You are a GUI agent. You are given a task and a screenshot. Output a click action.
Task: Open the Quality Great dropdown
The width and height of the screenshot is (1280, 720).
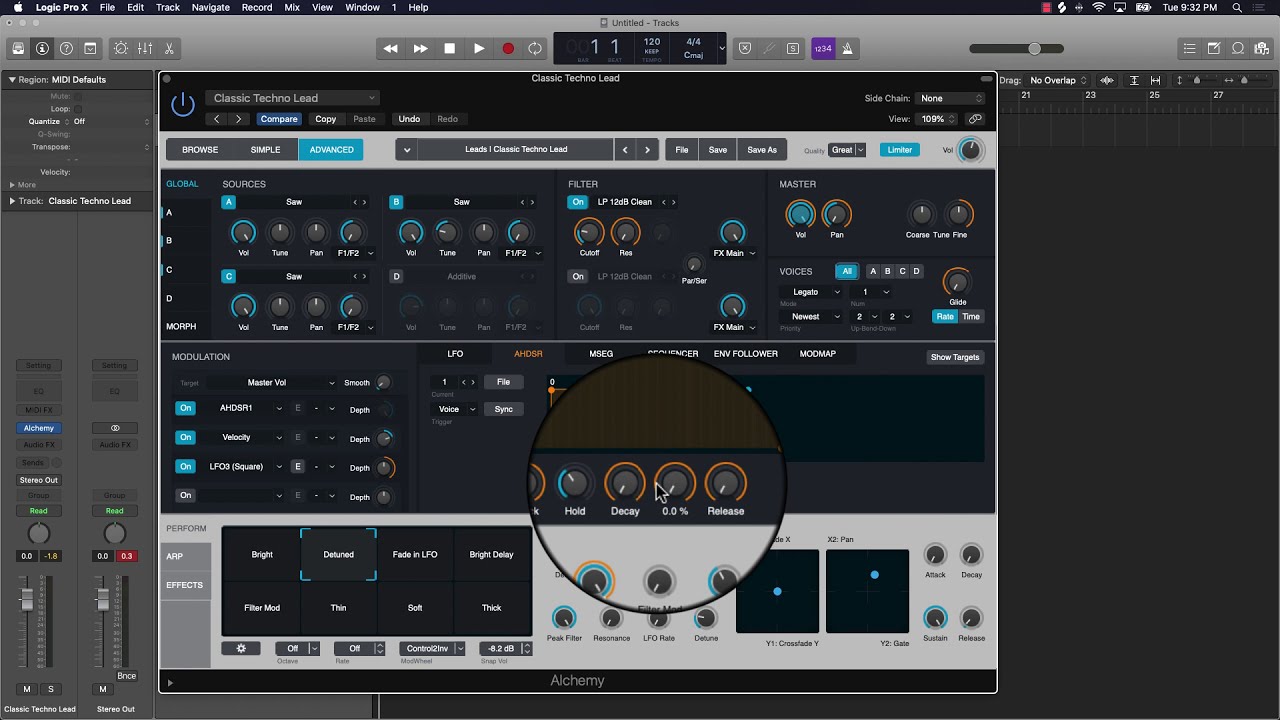[848, 150]
